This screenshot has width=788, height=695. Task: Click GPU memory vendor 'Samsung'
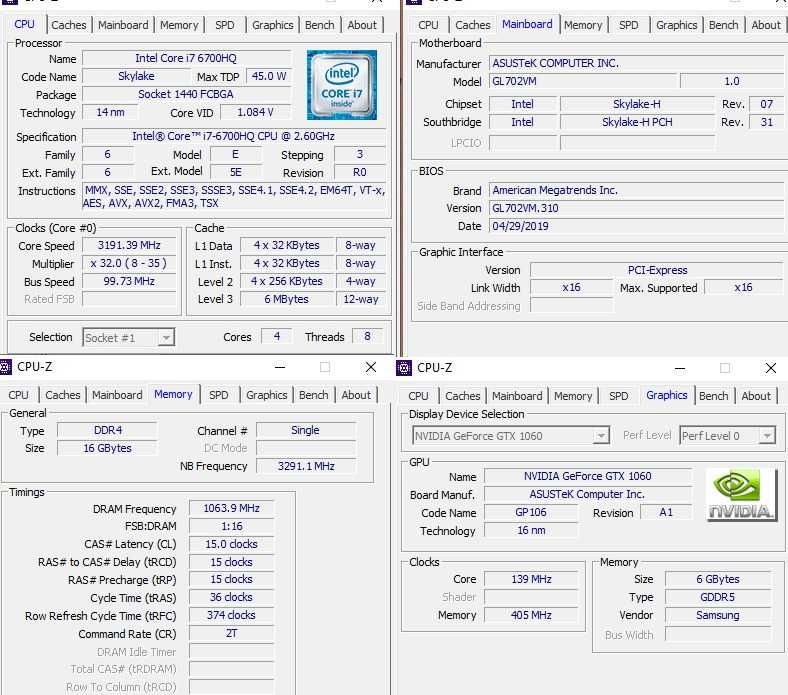(718, 615)
